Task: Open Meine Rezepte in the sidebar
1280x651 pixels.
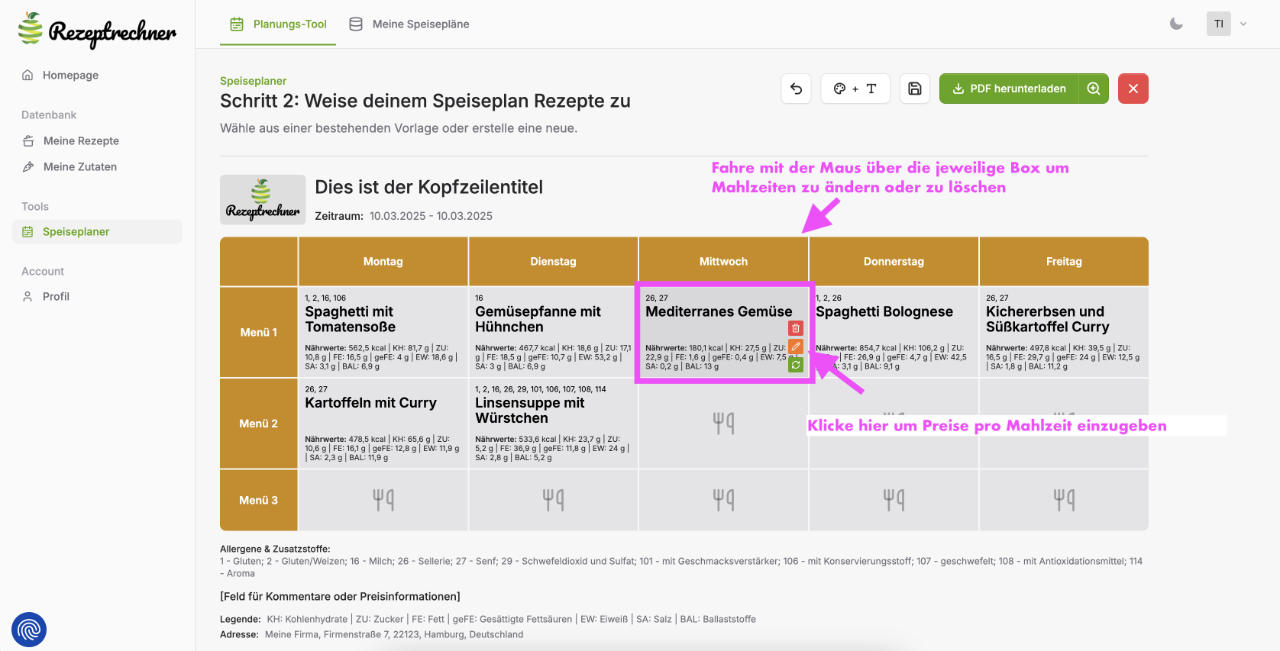Action: click(80, 141)
